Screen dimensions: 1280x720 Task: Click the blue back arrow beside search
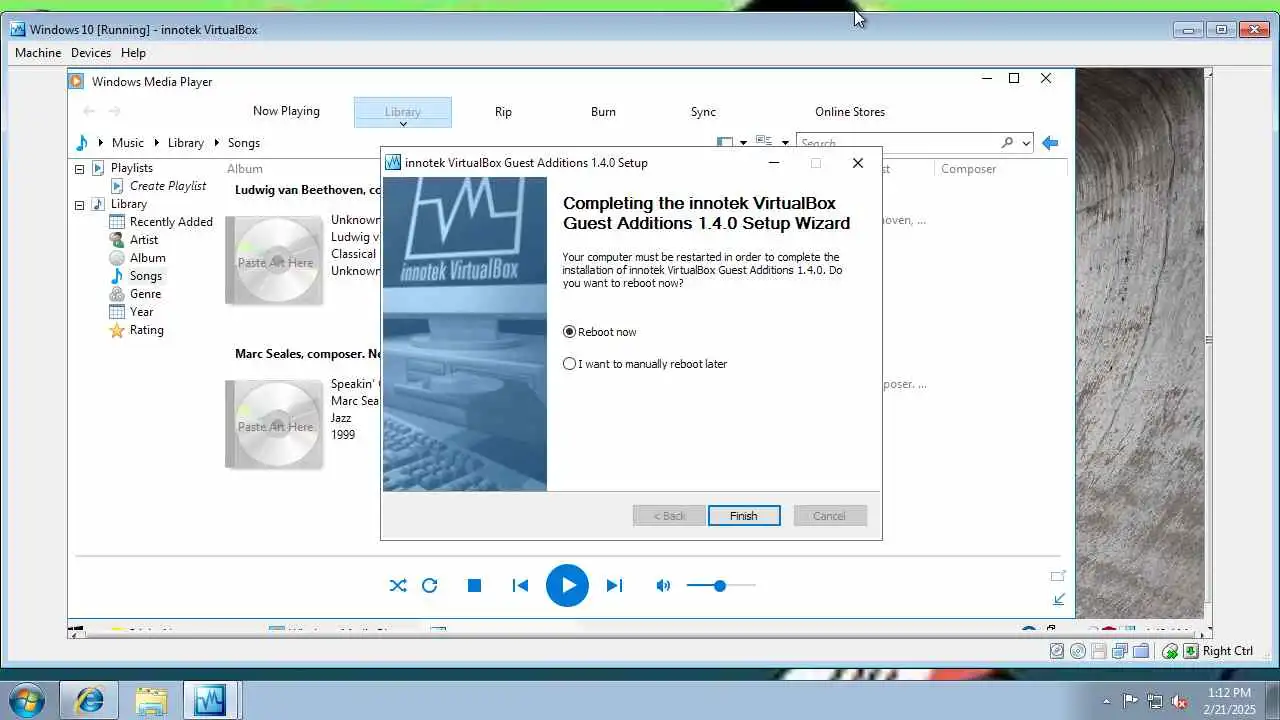coord(1050,143)
